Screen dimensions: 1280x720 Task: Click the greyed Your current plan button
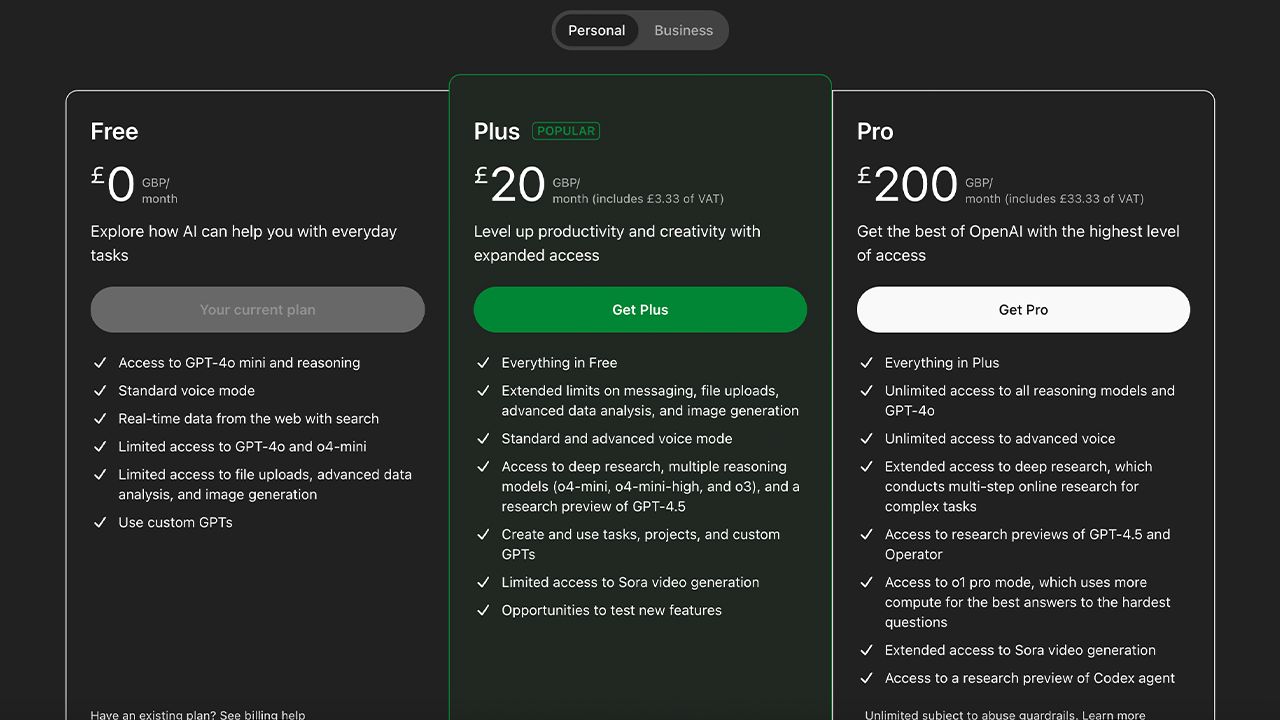coord(257,310)
